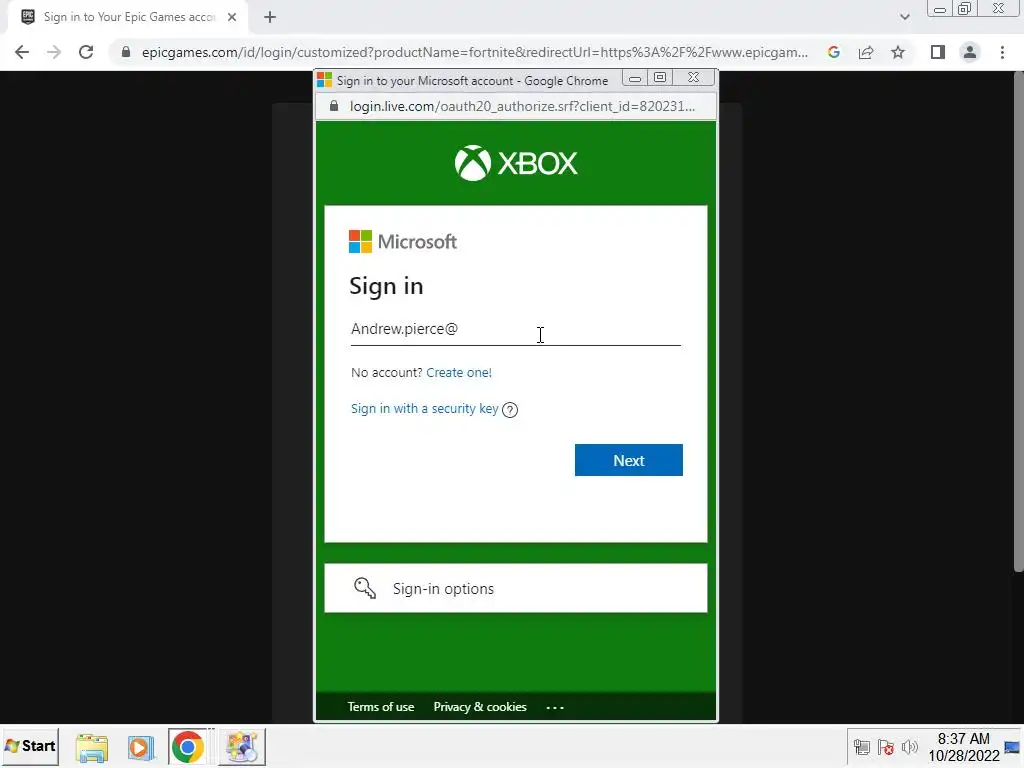This screenshot has width=1024, height=768.
Task: Reload the Epic Games login page
Action: 86,52
